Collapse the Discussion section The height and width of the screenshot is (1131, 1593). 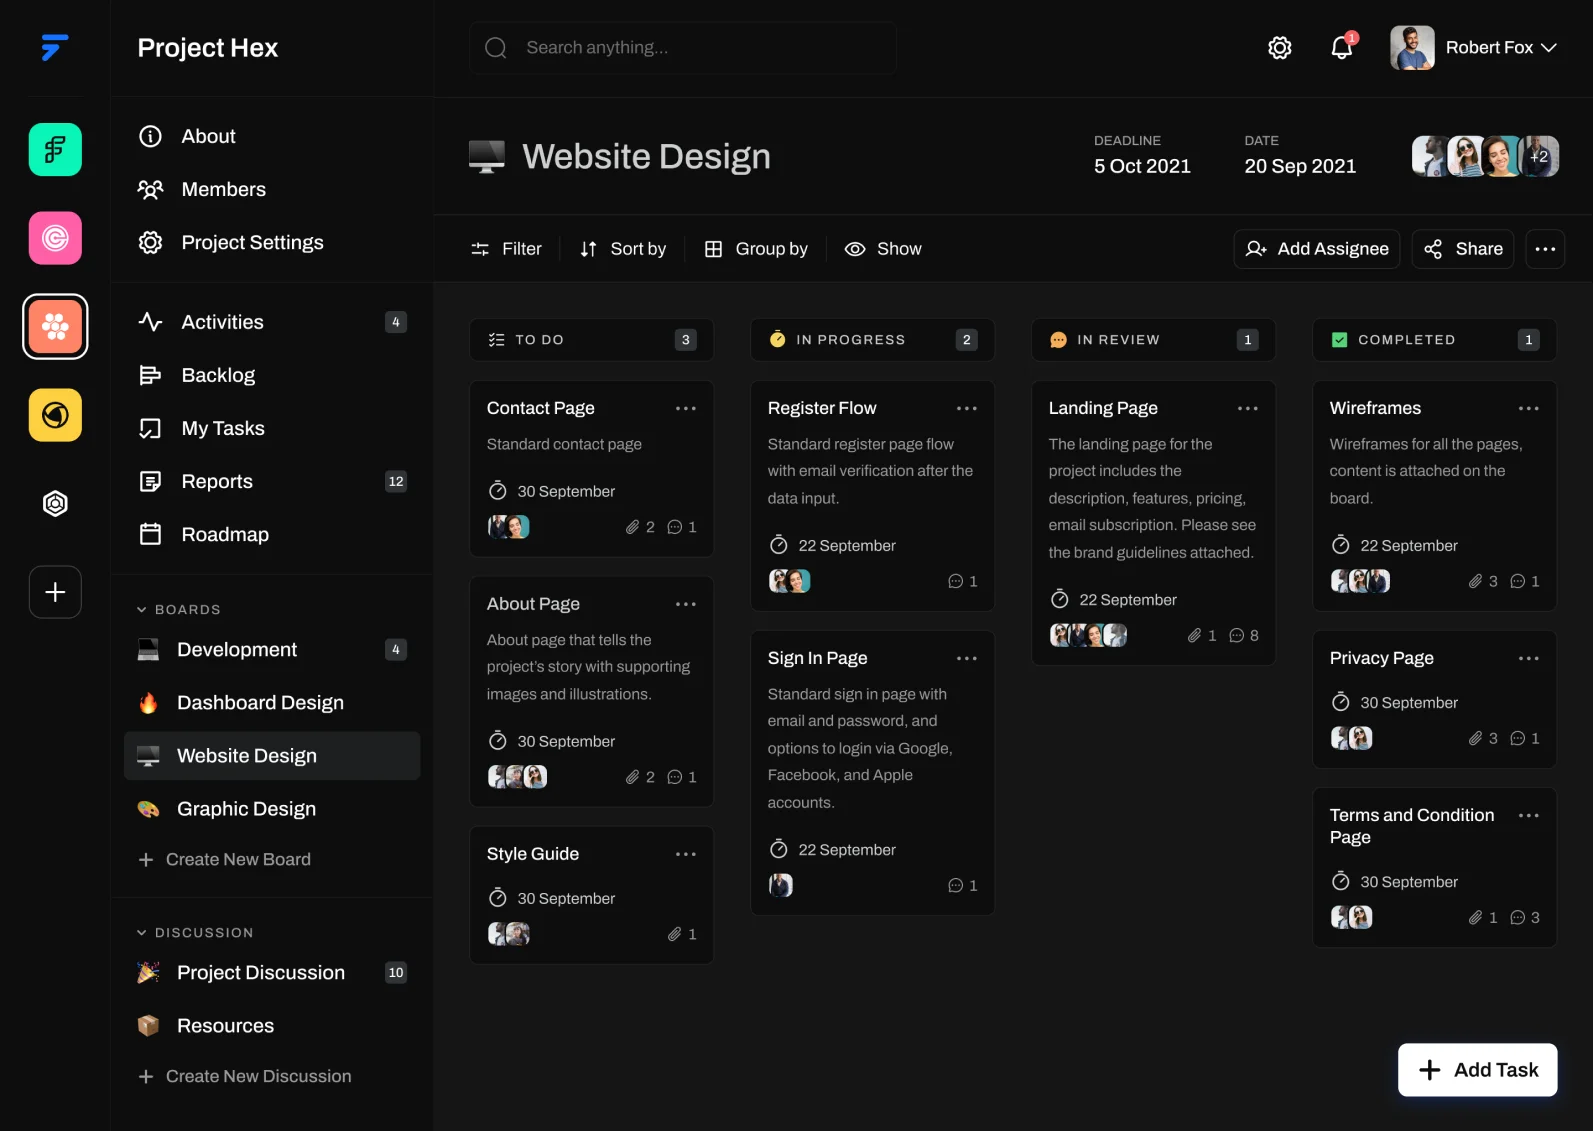(142, 933)
